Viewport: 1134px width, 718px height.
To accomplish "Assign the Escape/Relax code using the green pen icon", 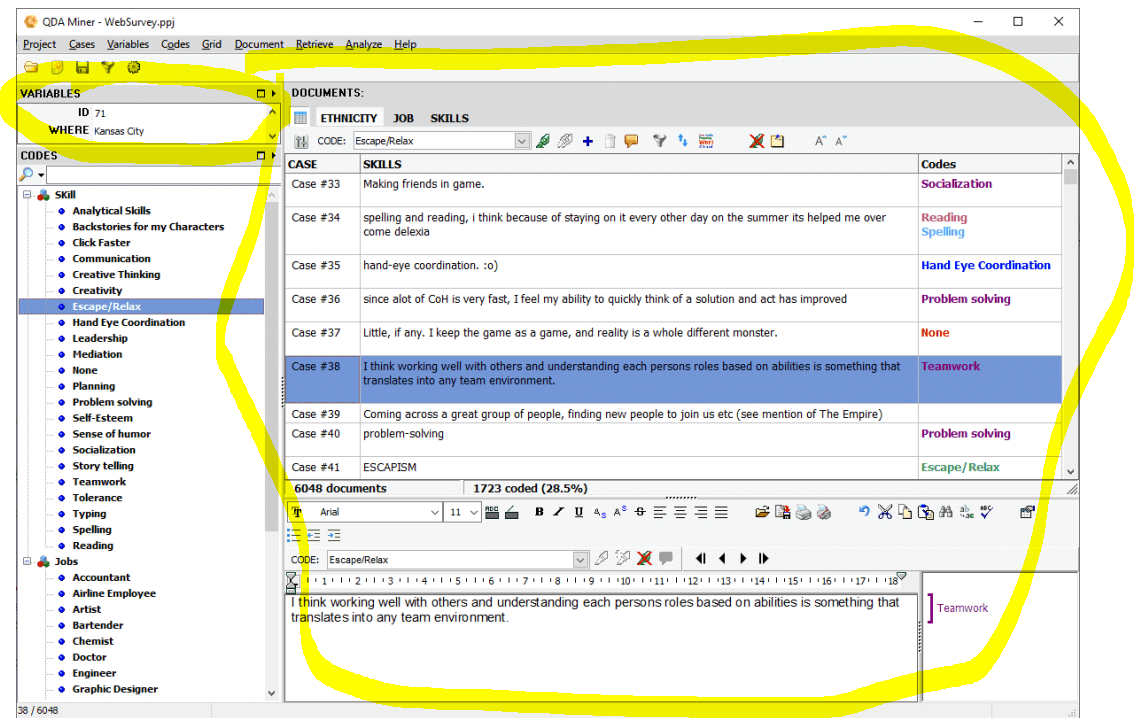I will 542,141.
